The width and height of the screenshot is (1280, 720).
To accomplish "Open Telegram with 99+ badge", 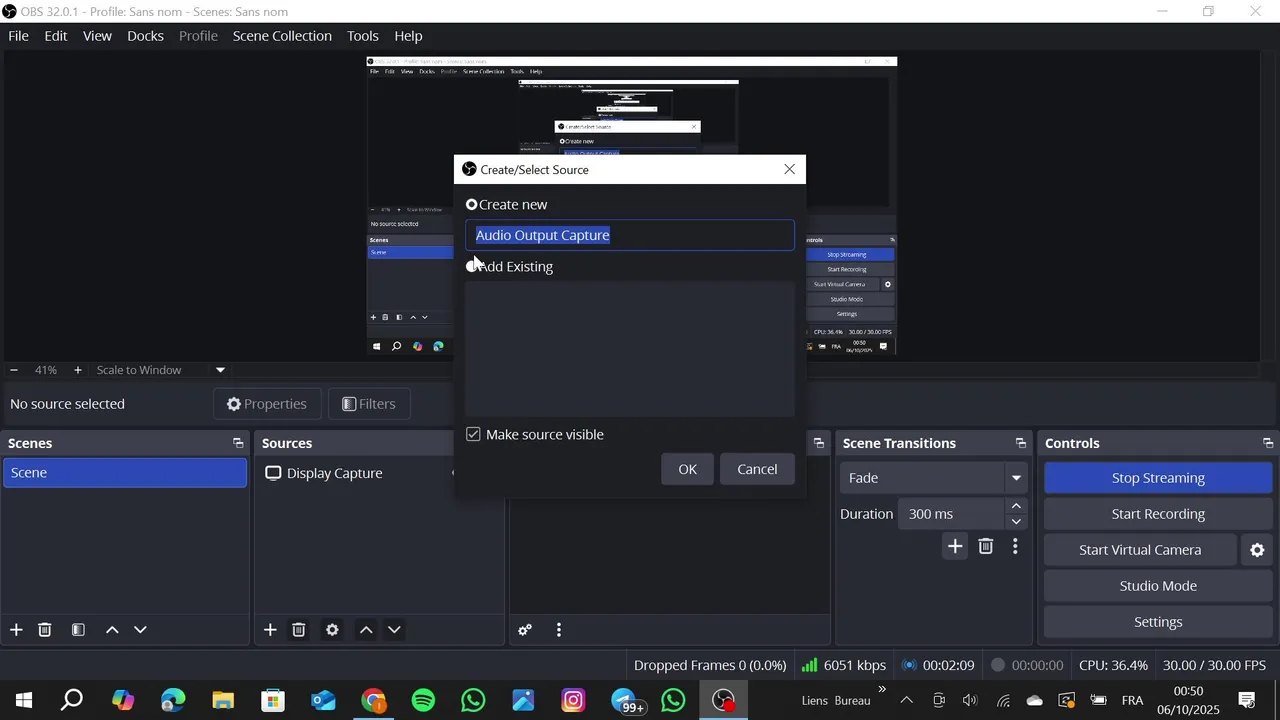I will (x=625, y=700).
